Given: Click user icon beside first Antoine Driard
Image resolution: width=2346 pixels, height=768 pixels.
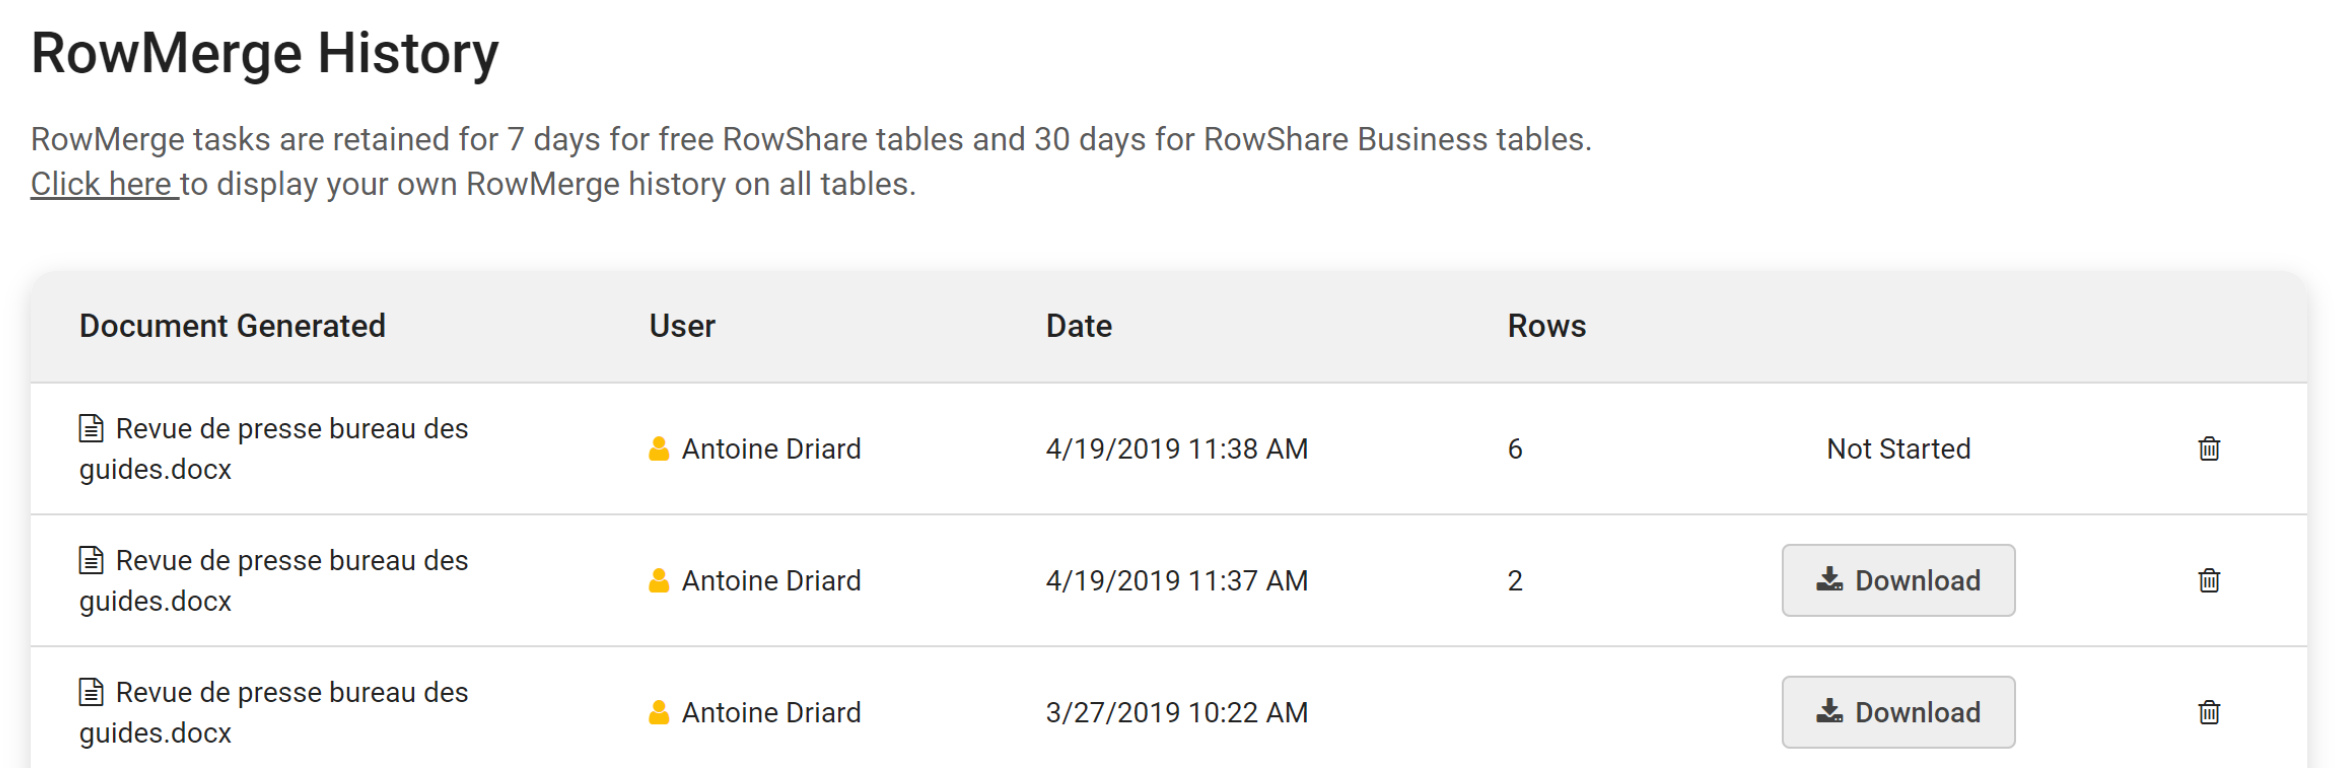Looking at the screenshot, I should 658,449.
